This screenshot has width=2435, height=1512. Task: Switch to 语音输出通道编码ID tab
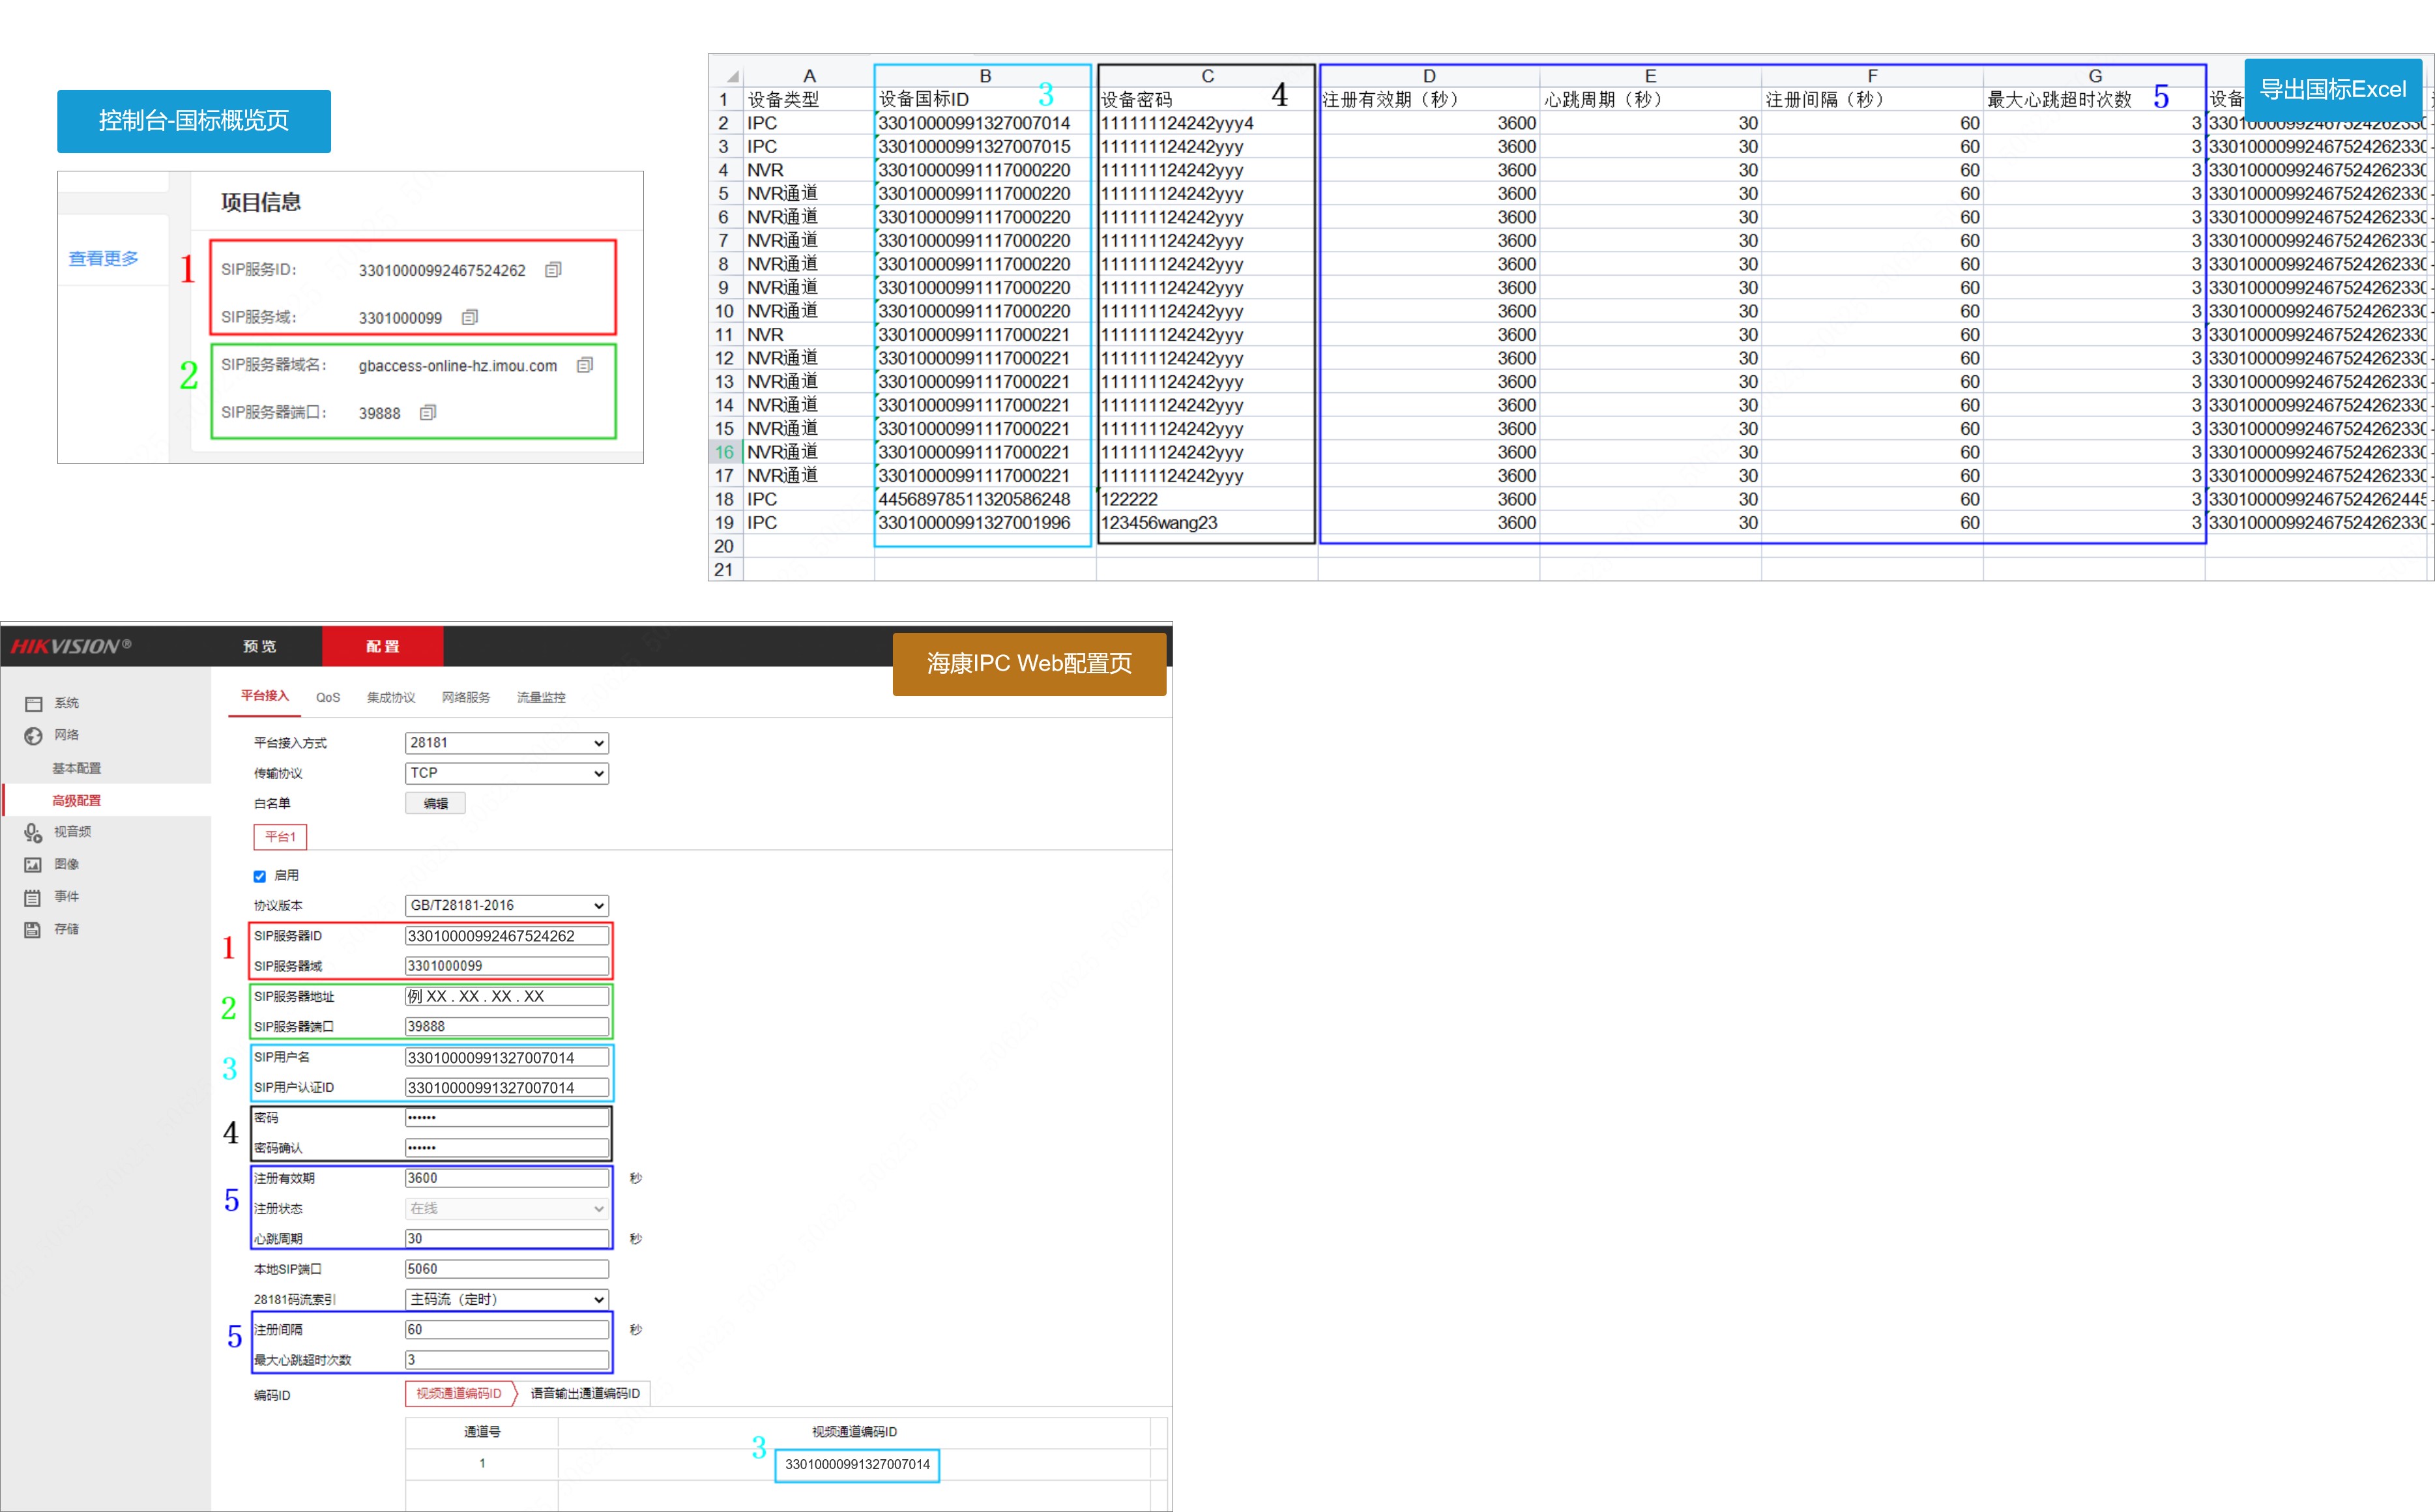[585, 1393]
